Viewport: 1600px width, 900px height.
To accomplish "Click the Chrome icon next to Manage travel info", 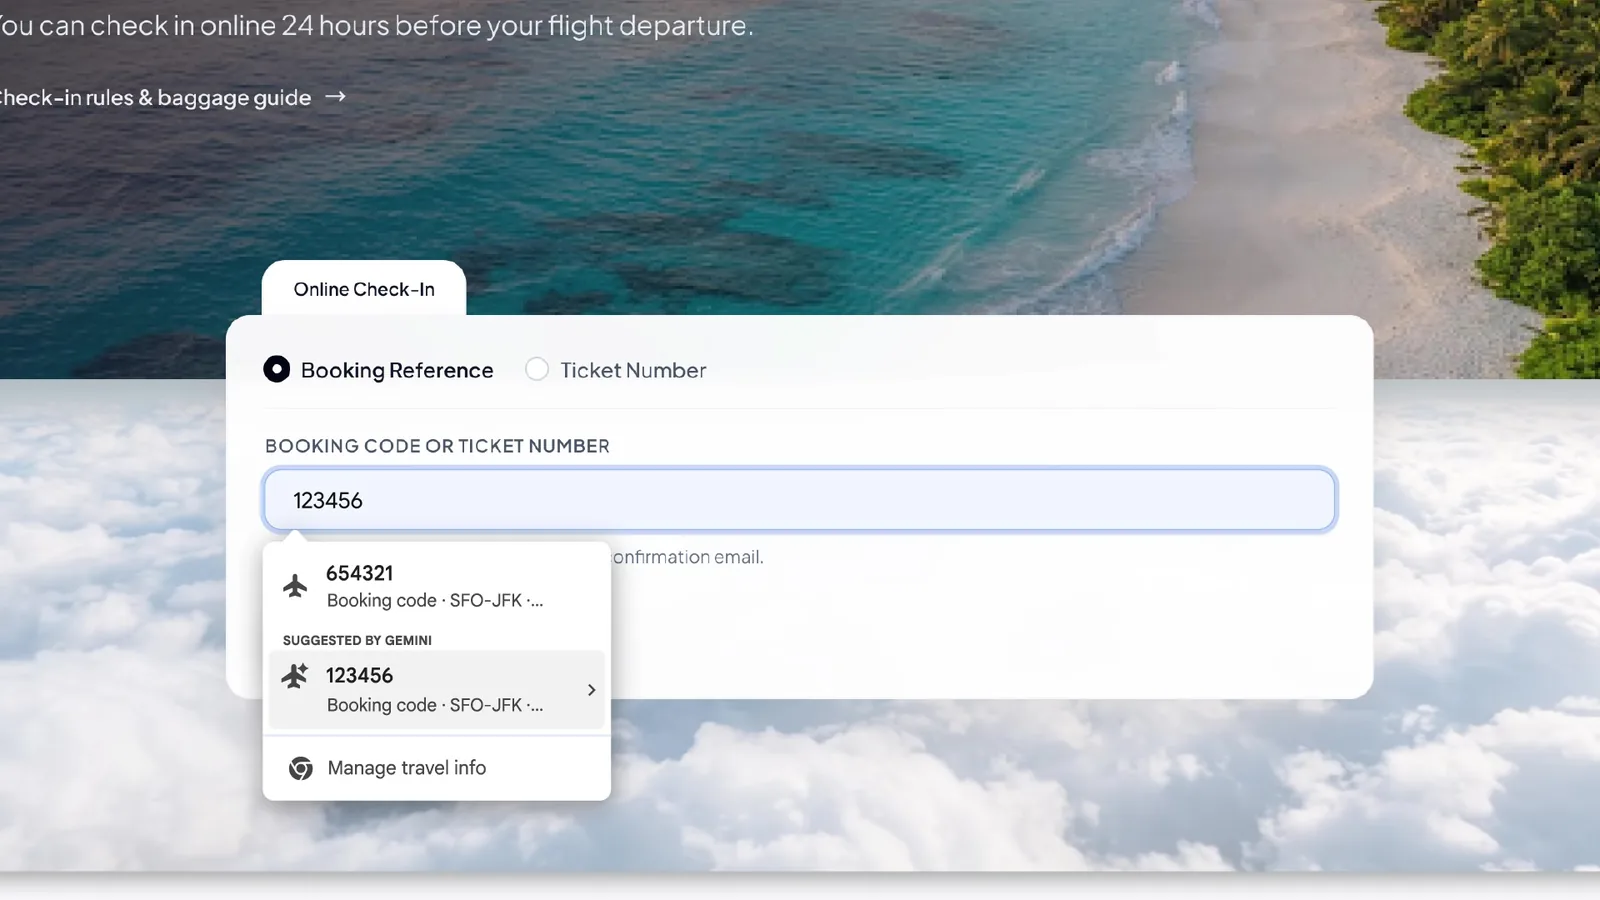I will [x=301, y=768].
